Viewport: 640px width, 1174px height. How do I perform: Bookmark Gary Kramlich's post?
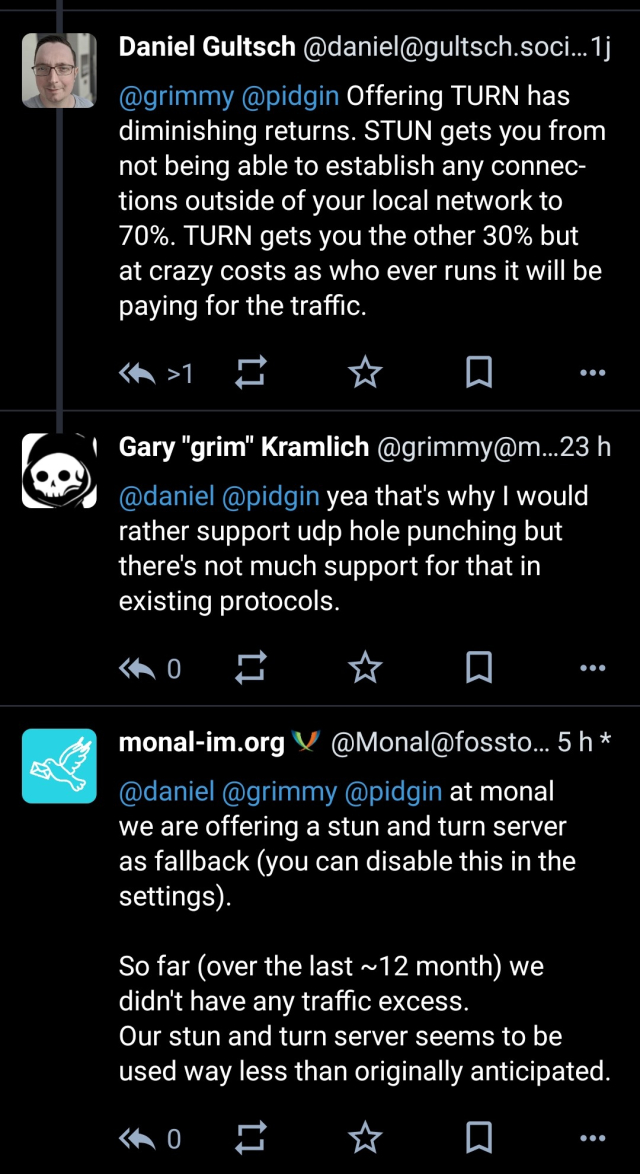tap(479, 668)
